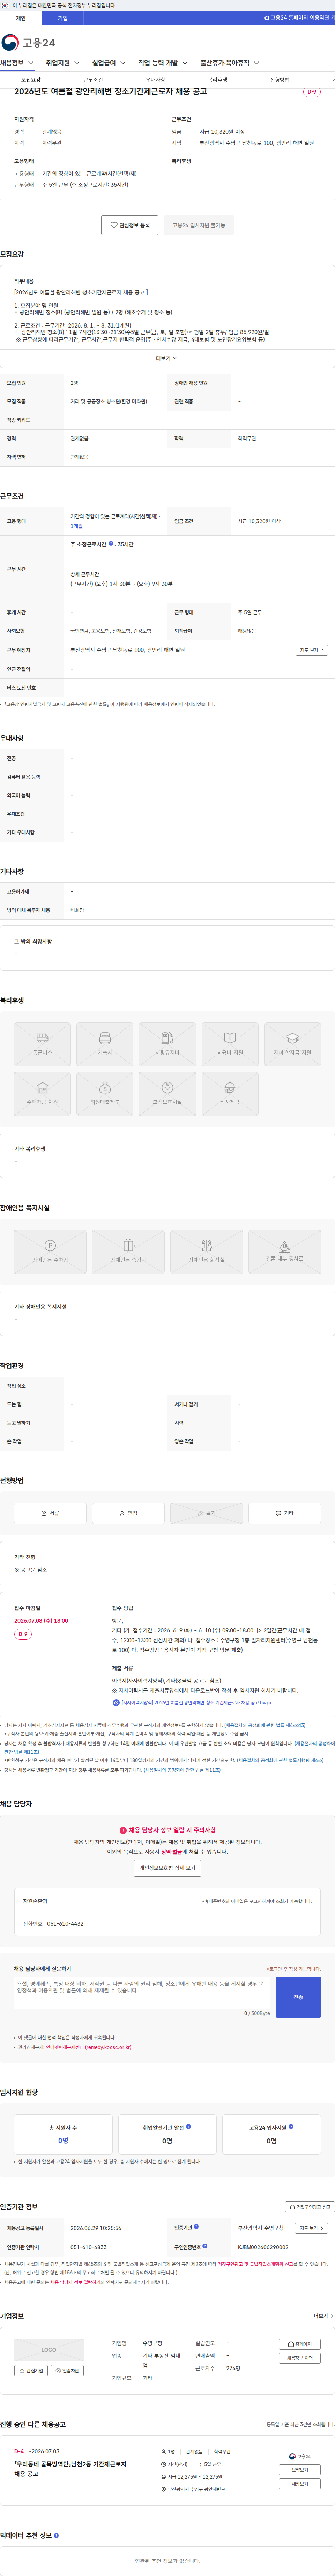The image size is (335, 2576).
Task: Click the 주택자금 지원 welfare icon
Action: pyautogui.click(x=42, y=1094)
